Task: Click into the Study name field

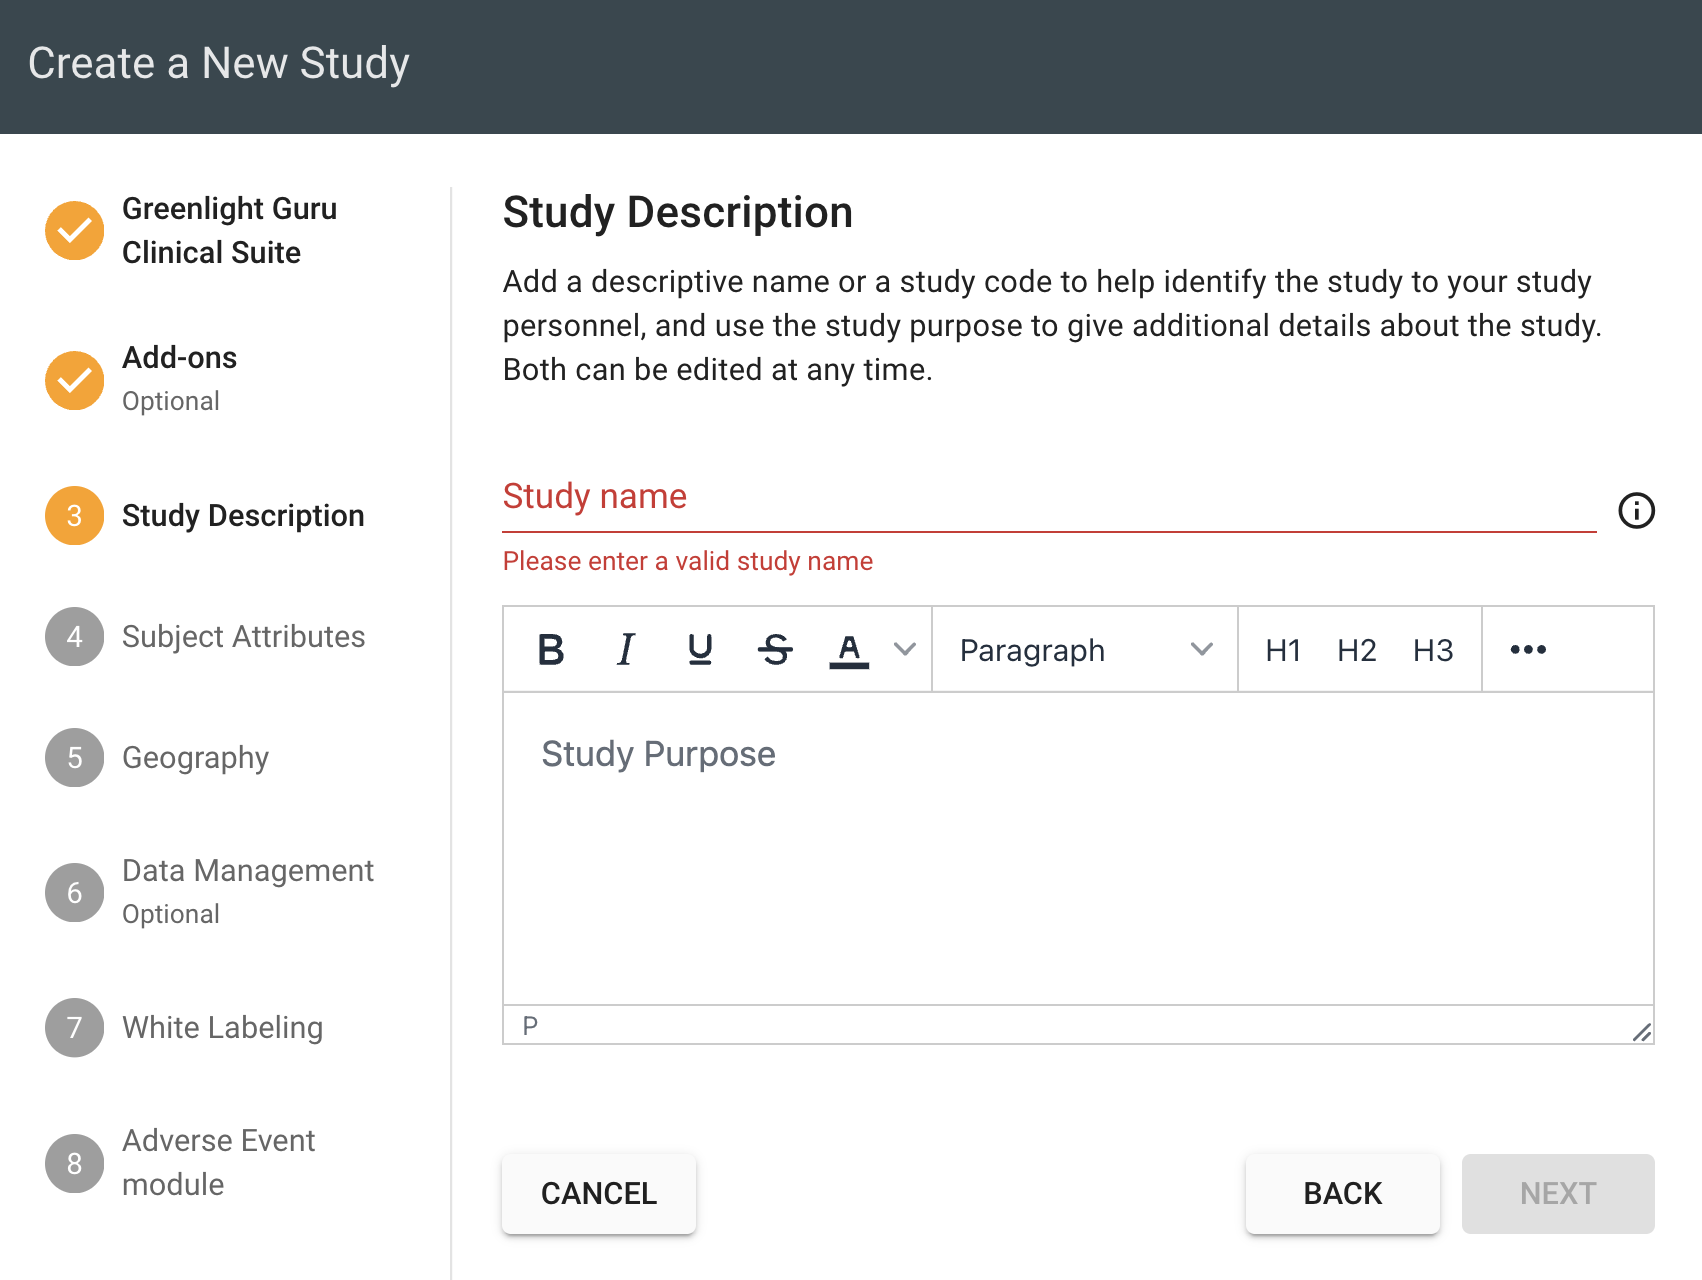Action: tap(1048, 498)
